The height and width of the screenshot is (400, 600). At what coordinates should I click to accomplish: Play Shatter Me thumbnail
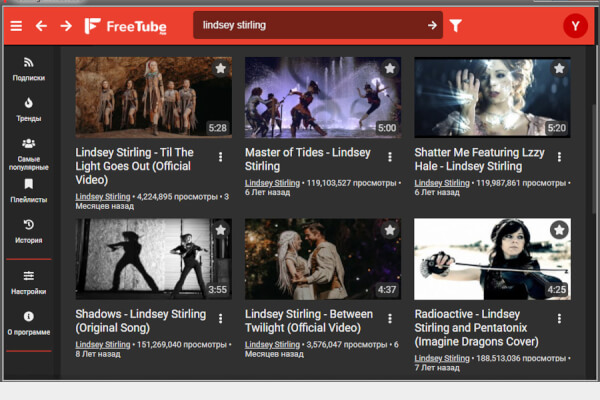(x=492, y=97)
